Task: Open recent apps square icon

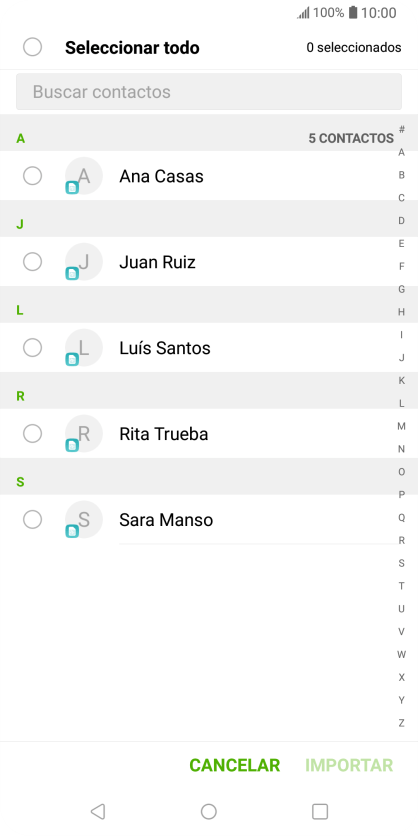Action: coord(320,811)
